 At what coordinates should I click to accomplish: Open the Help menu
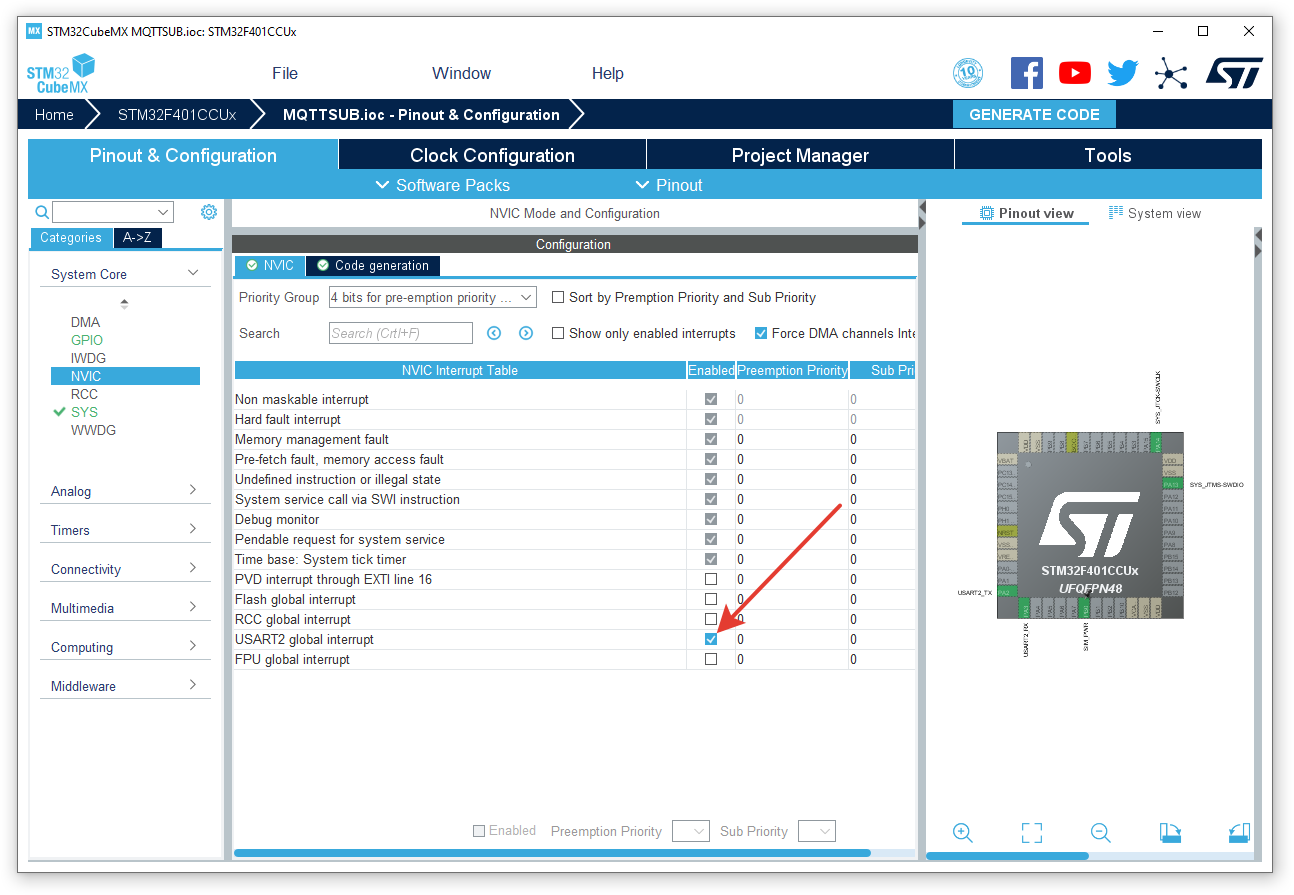[607, 73]
